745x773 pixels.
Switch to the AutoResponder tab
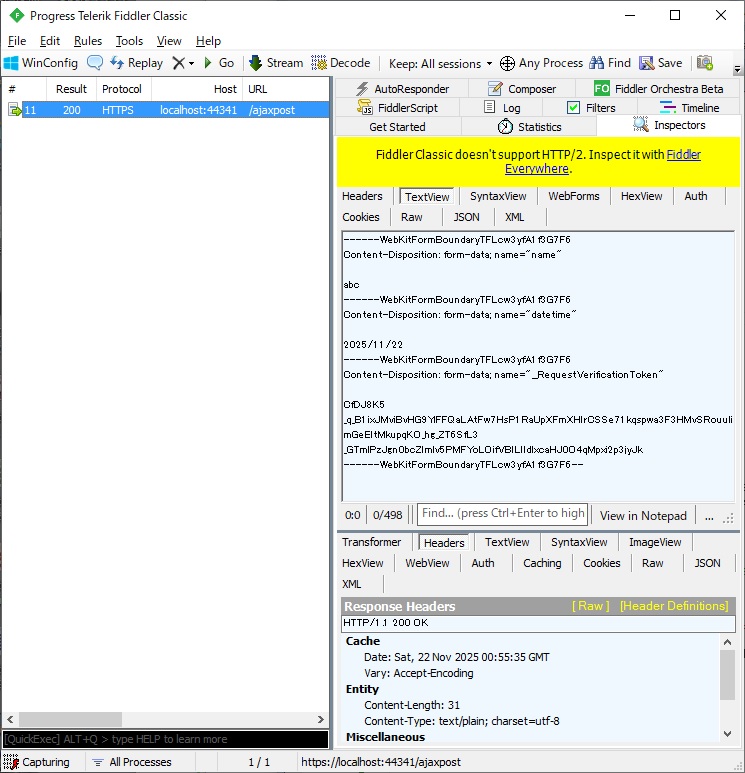(x=402, y=89)
